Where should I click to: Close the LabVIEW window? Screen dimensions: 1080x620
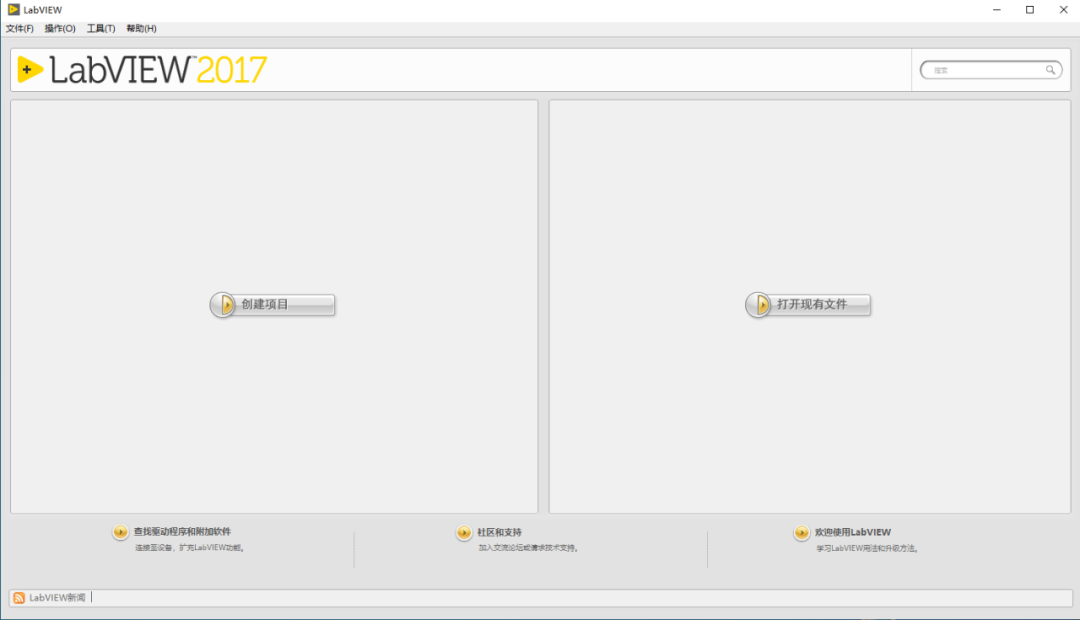[x=1063, y=10]
